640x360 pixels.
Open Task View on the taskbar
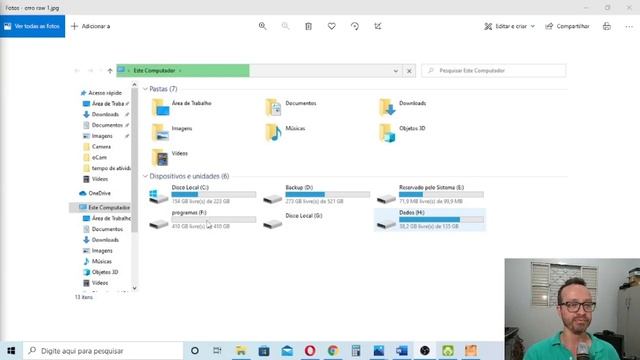[217, 351]
